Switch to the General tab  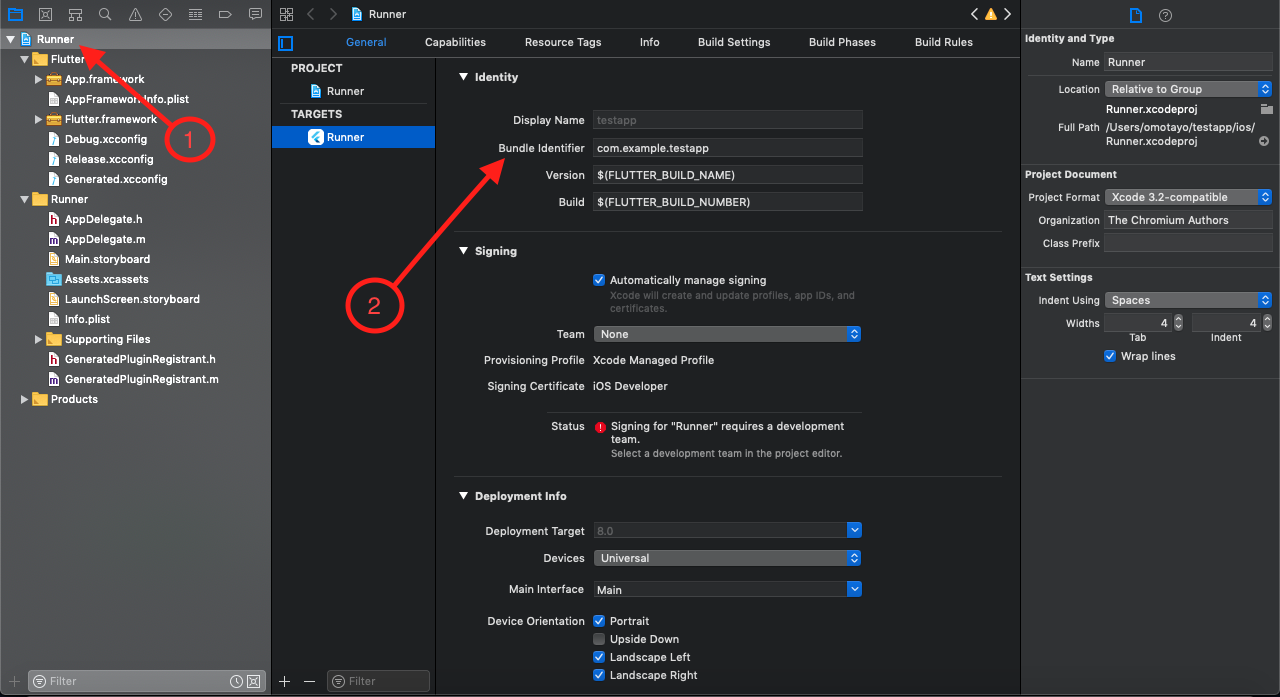pos(366,42)
